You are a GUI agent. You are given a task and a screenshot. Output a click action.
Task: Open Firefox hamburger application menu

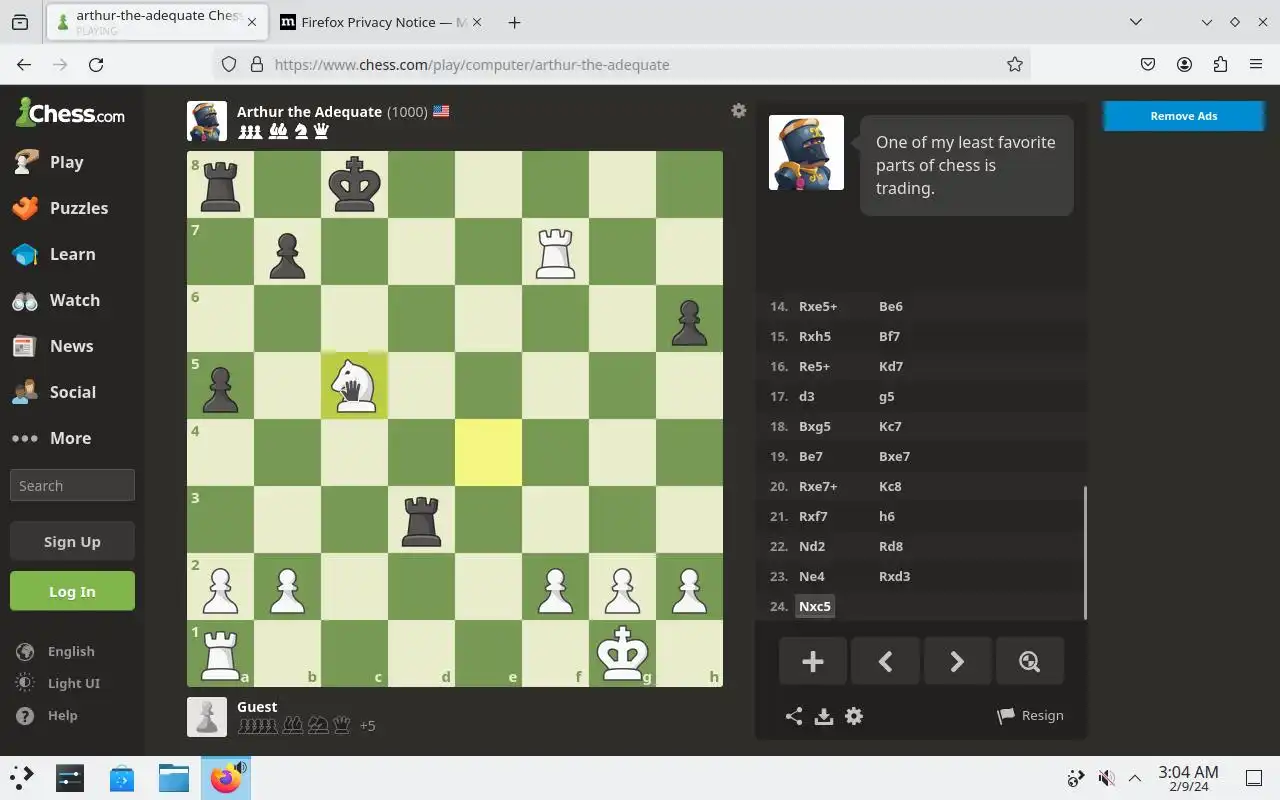1256,64
